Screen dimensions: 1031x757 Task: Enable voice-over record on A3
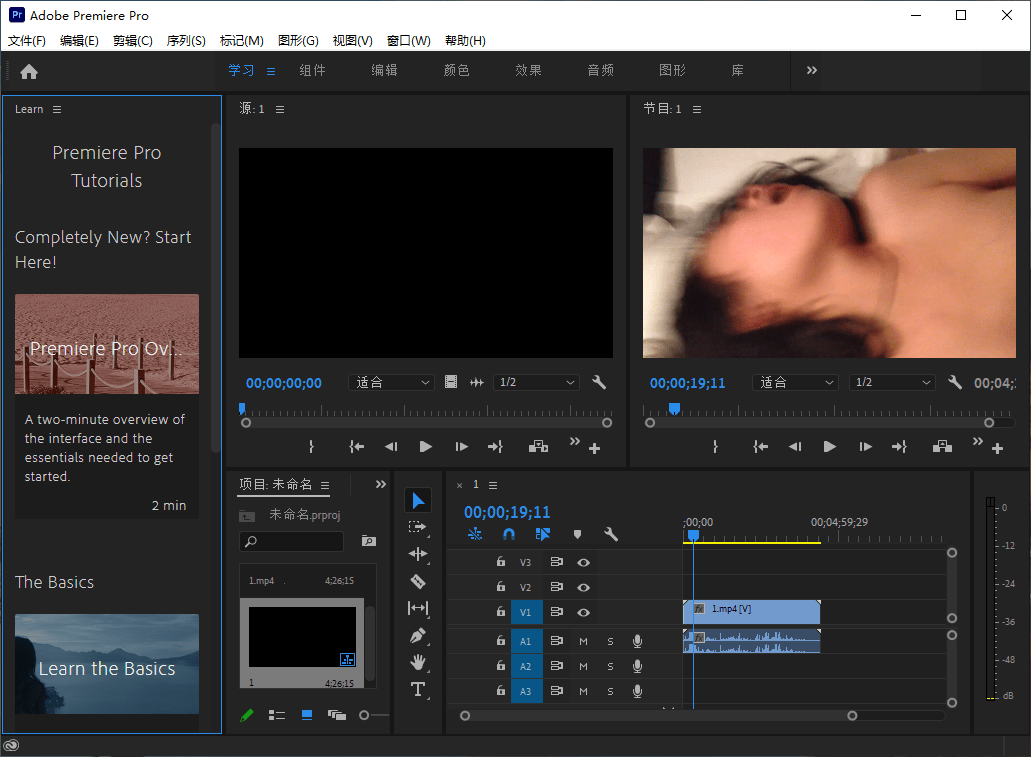click(x=637, y=691)
